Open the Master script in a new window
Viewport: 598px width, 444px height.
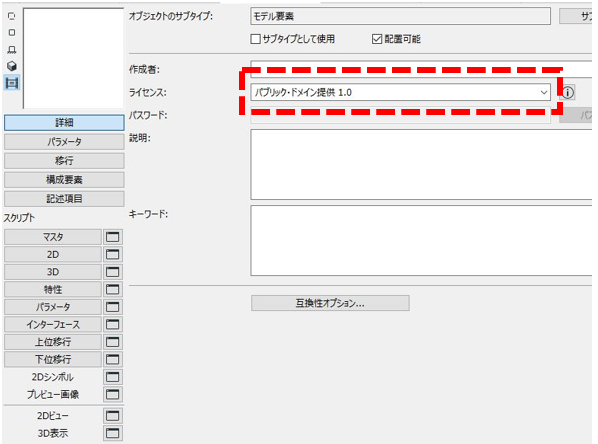113,237
